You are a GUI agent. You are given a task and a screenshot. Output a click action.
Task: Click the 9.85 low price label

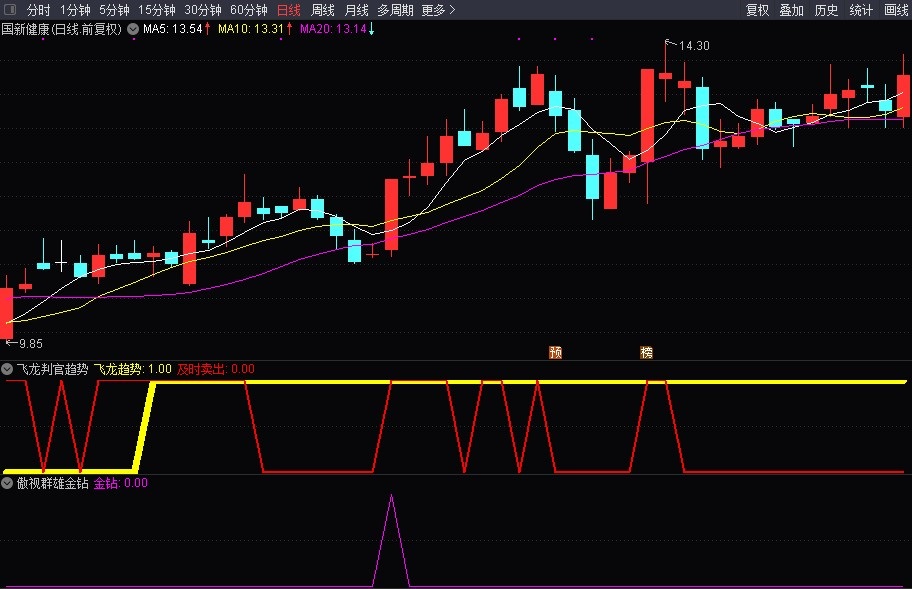tap(31, 344)
